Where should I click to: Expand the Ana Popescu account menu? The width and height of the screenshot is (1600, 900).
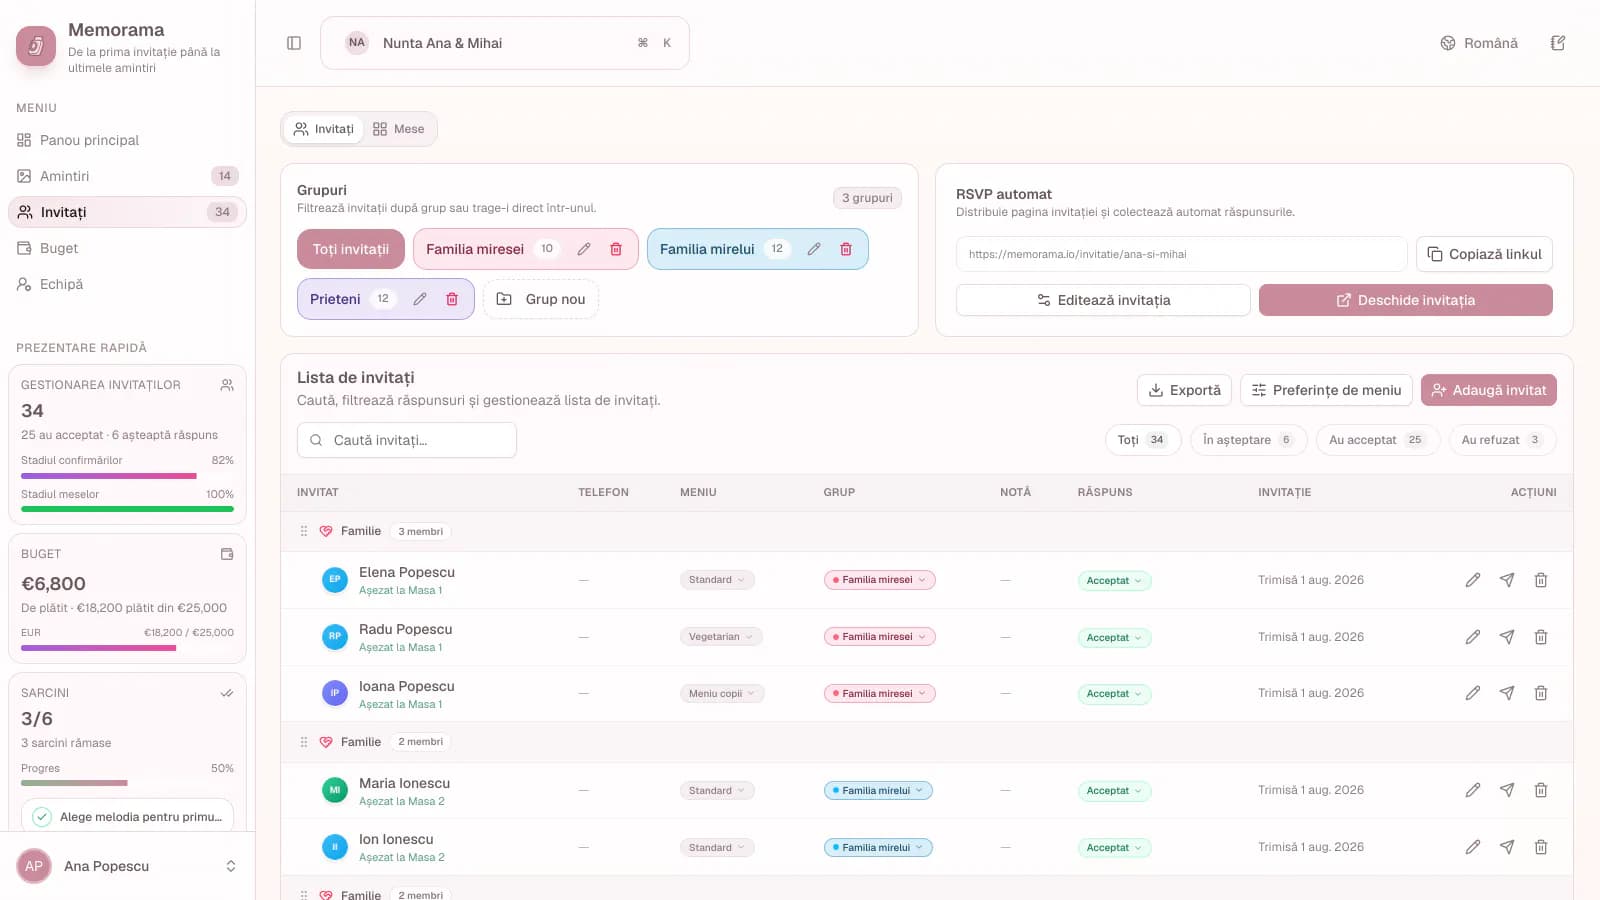click(127, 866)
